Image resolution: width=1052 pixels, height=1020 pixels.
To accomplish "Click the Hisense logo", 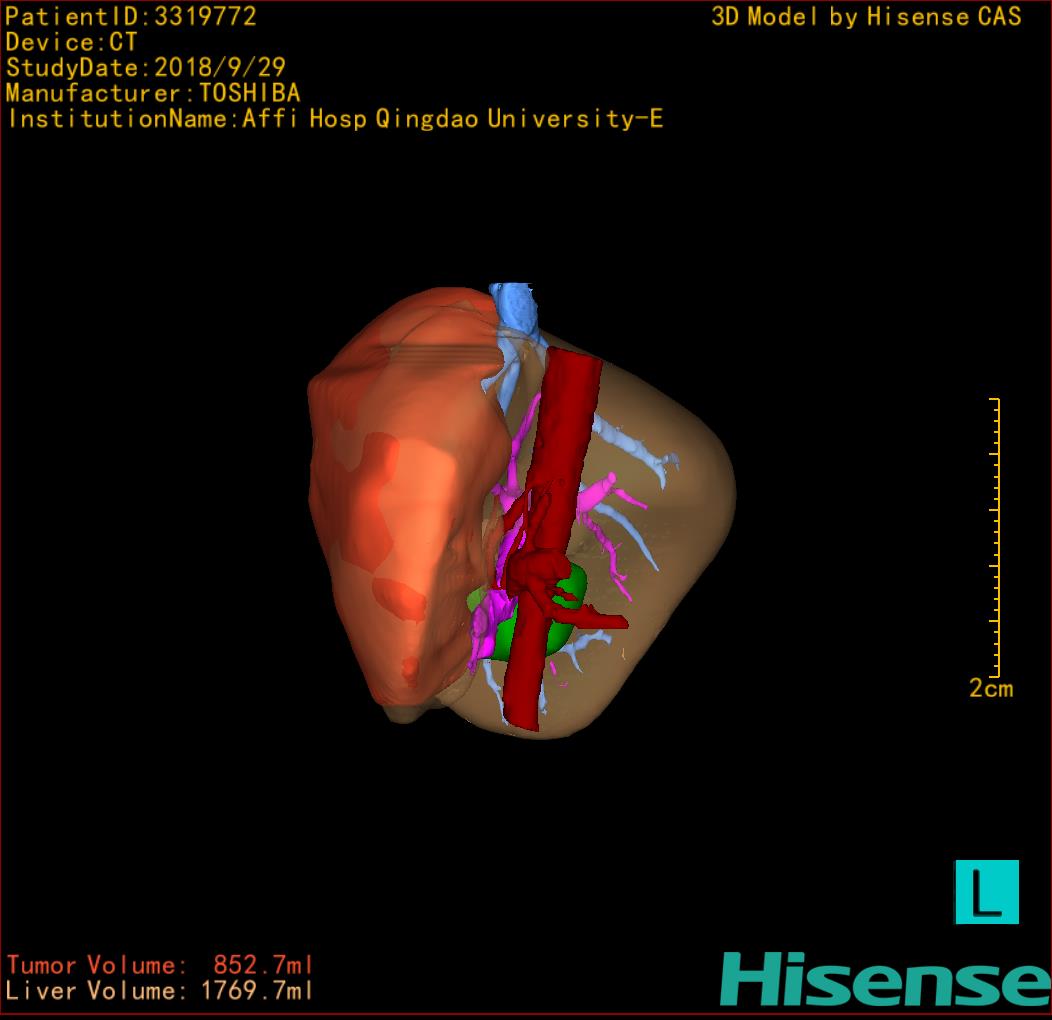I will (x=885, y=979).
